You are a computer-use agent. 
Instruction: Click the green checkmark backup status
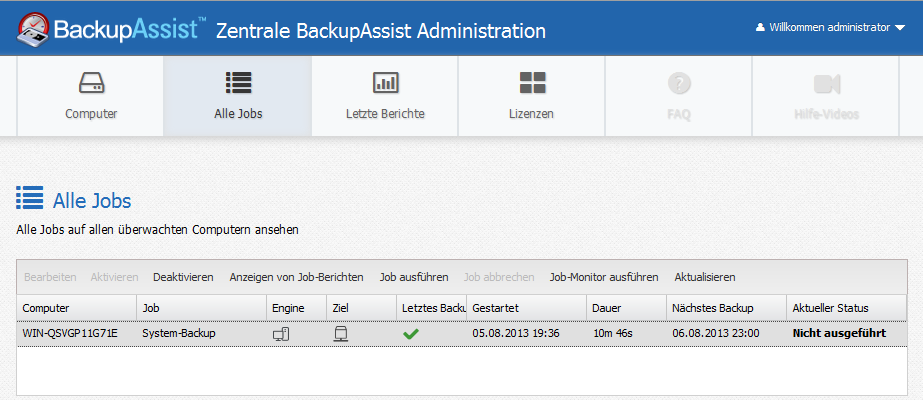pos(410,333)
